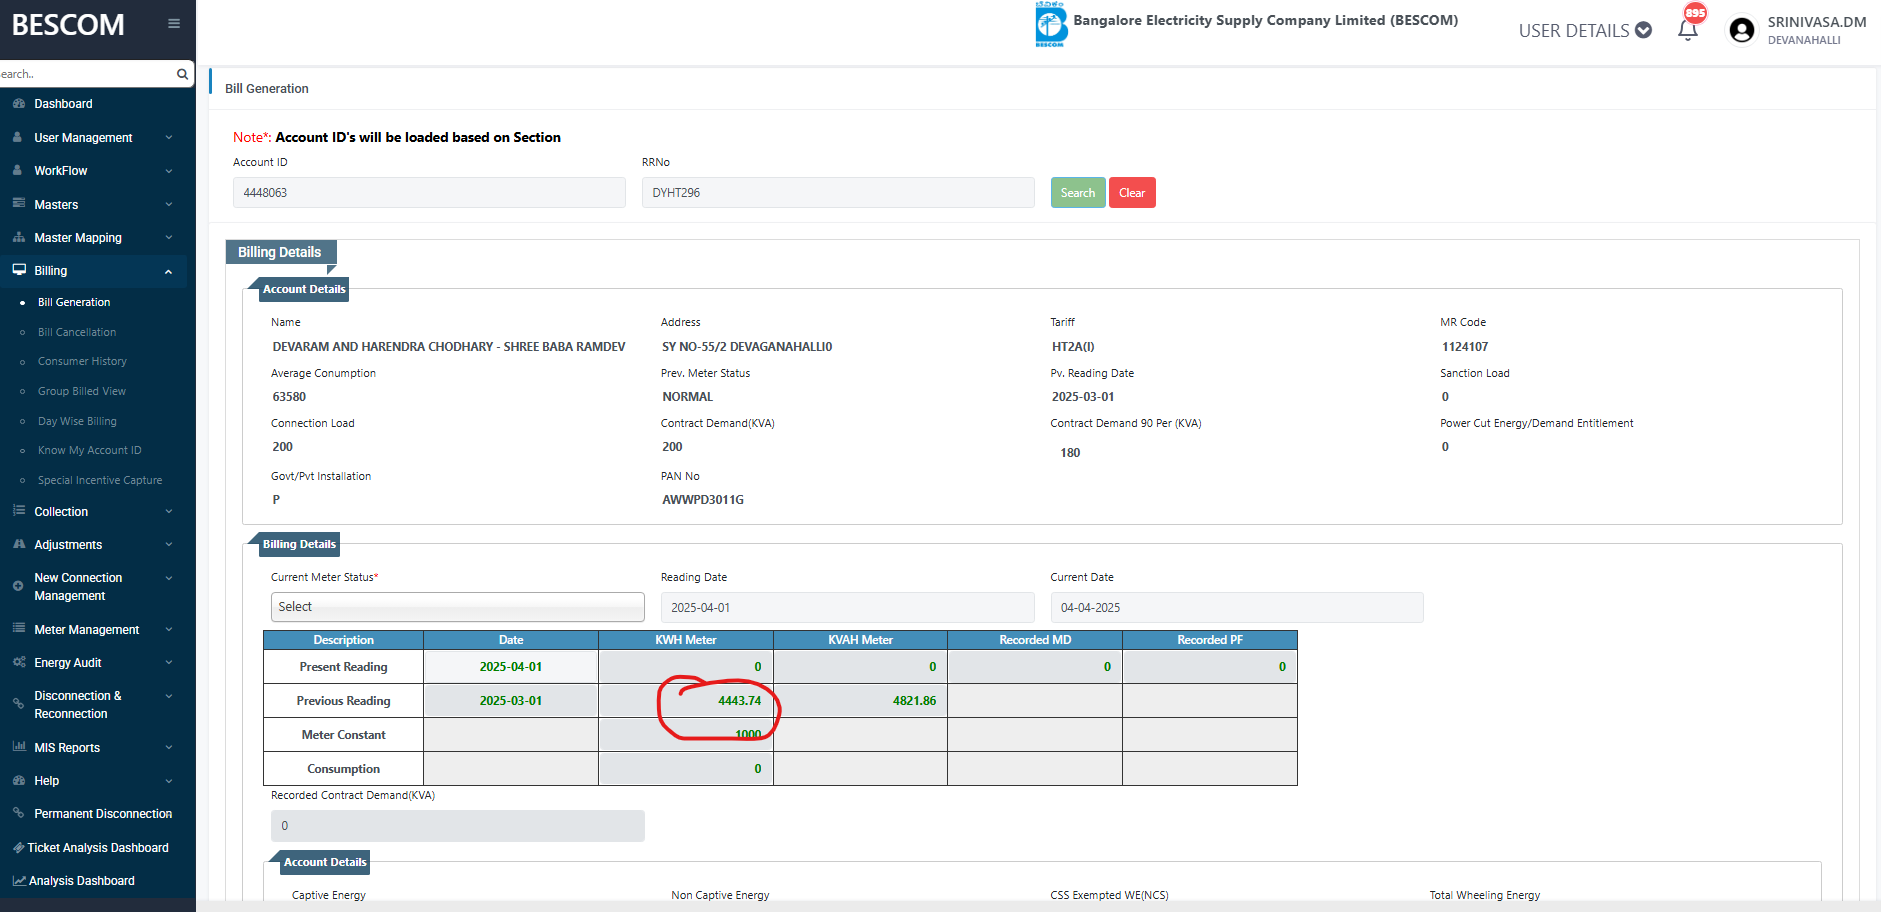The image size is (1881, 912).
Task: Expand Meter Management chevron
Action: pos(169,630)
